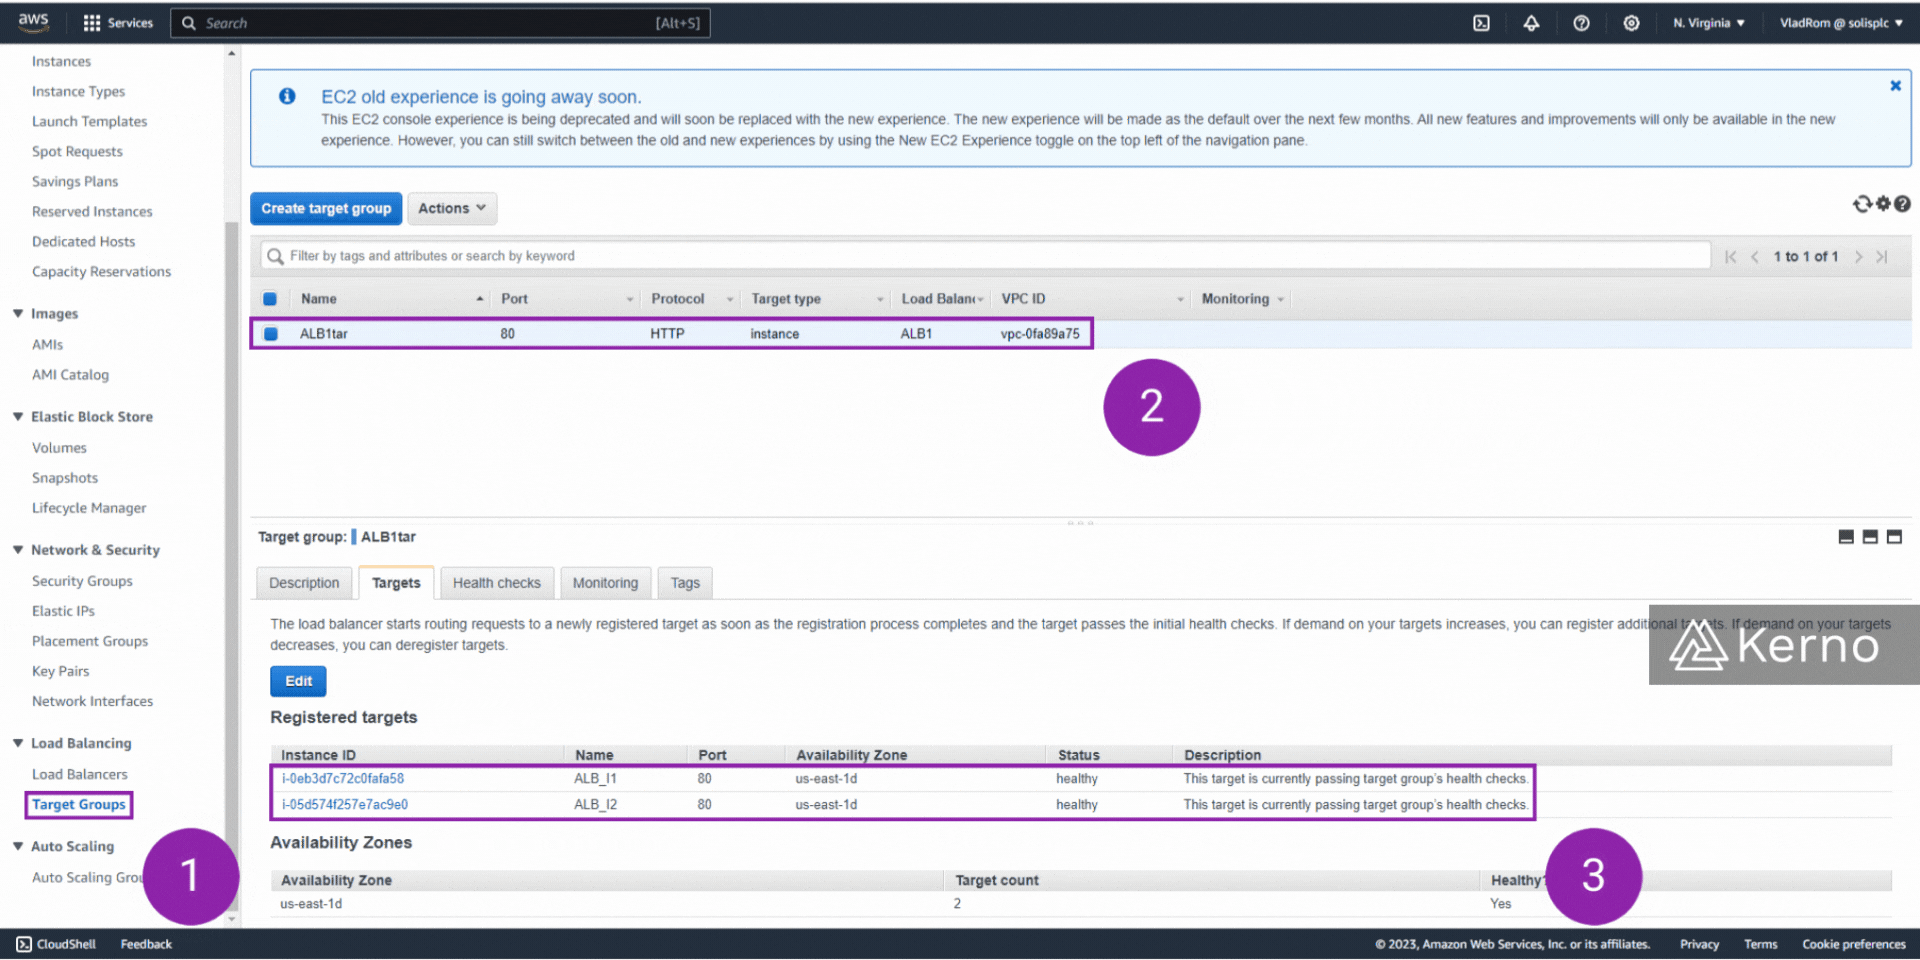The width and height of the screenshot is (1920, 960).
Task: Go to first page of results
Action: 1730,257
